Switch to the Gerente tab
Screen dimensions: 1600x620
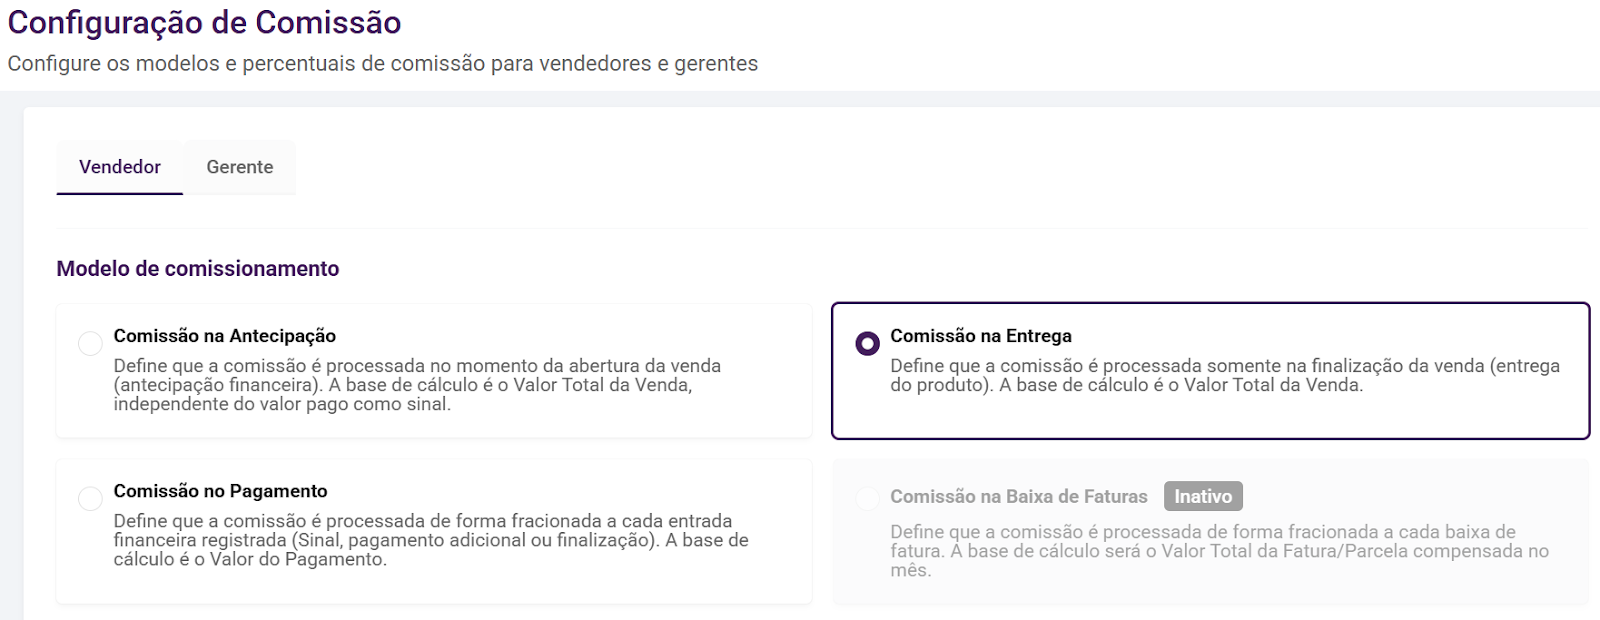(x=239, y=167)
